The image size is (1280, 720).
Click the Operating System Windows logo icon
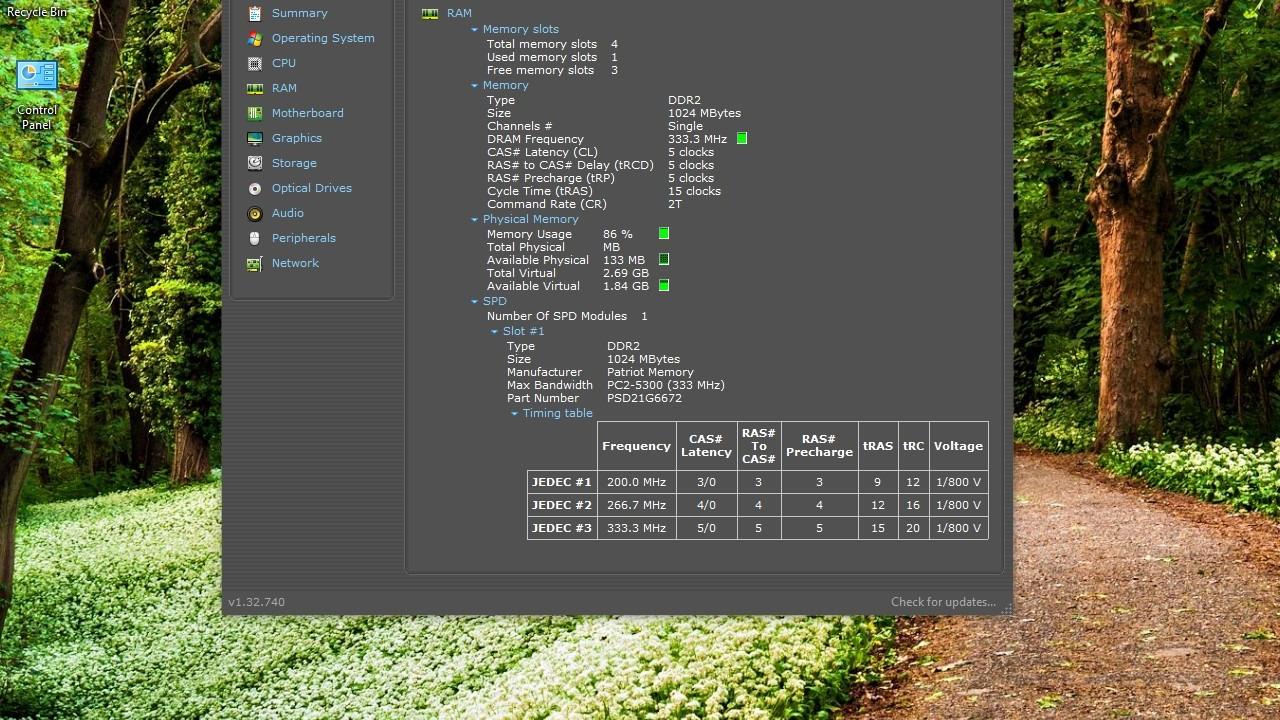click(255, 38)
